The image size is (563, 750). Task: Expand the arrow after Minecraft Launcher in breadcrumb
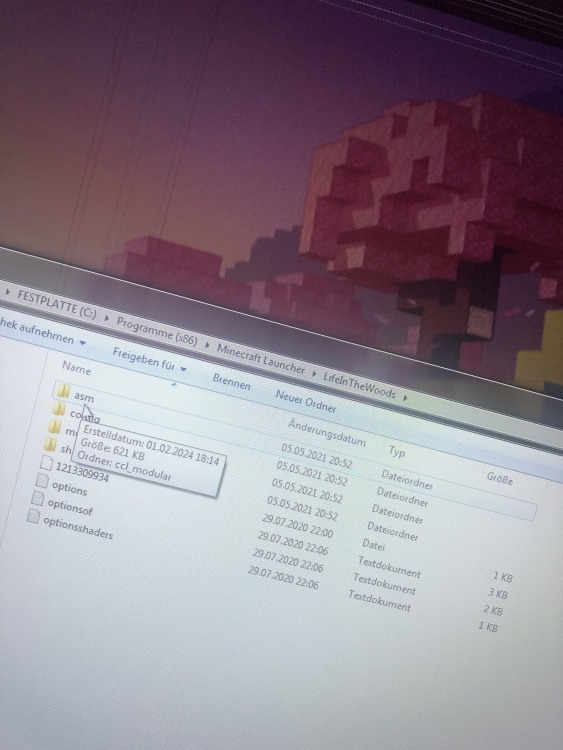[x=314, y=373]
